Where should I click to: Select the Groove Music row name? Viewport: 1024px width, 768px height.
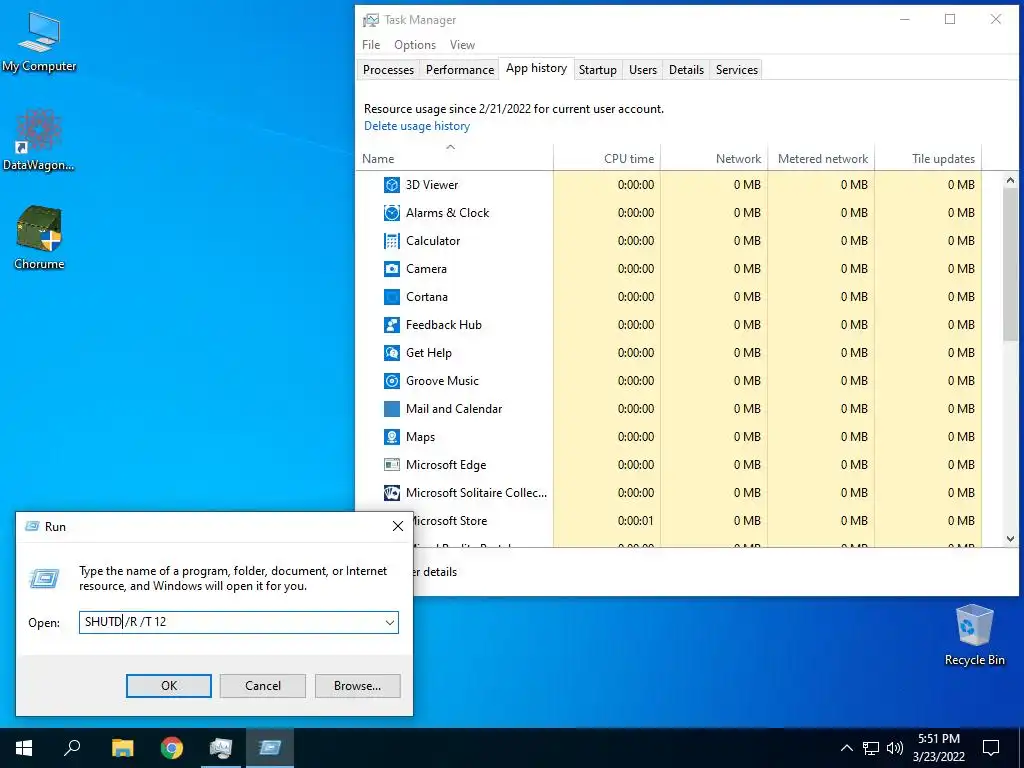click(442, 381)
